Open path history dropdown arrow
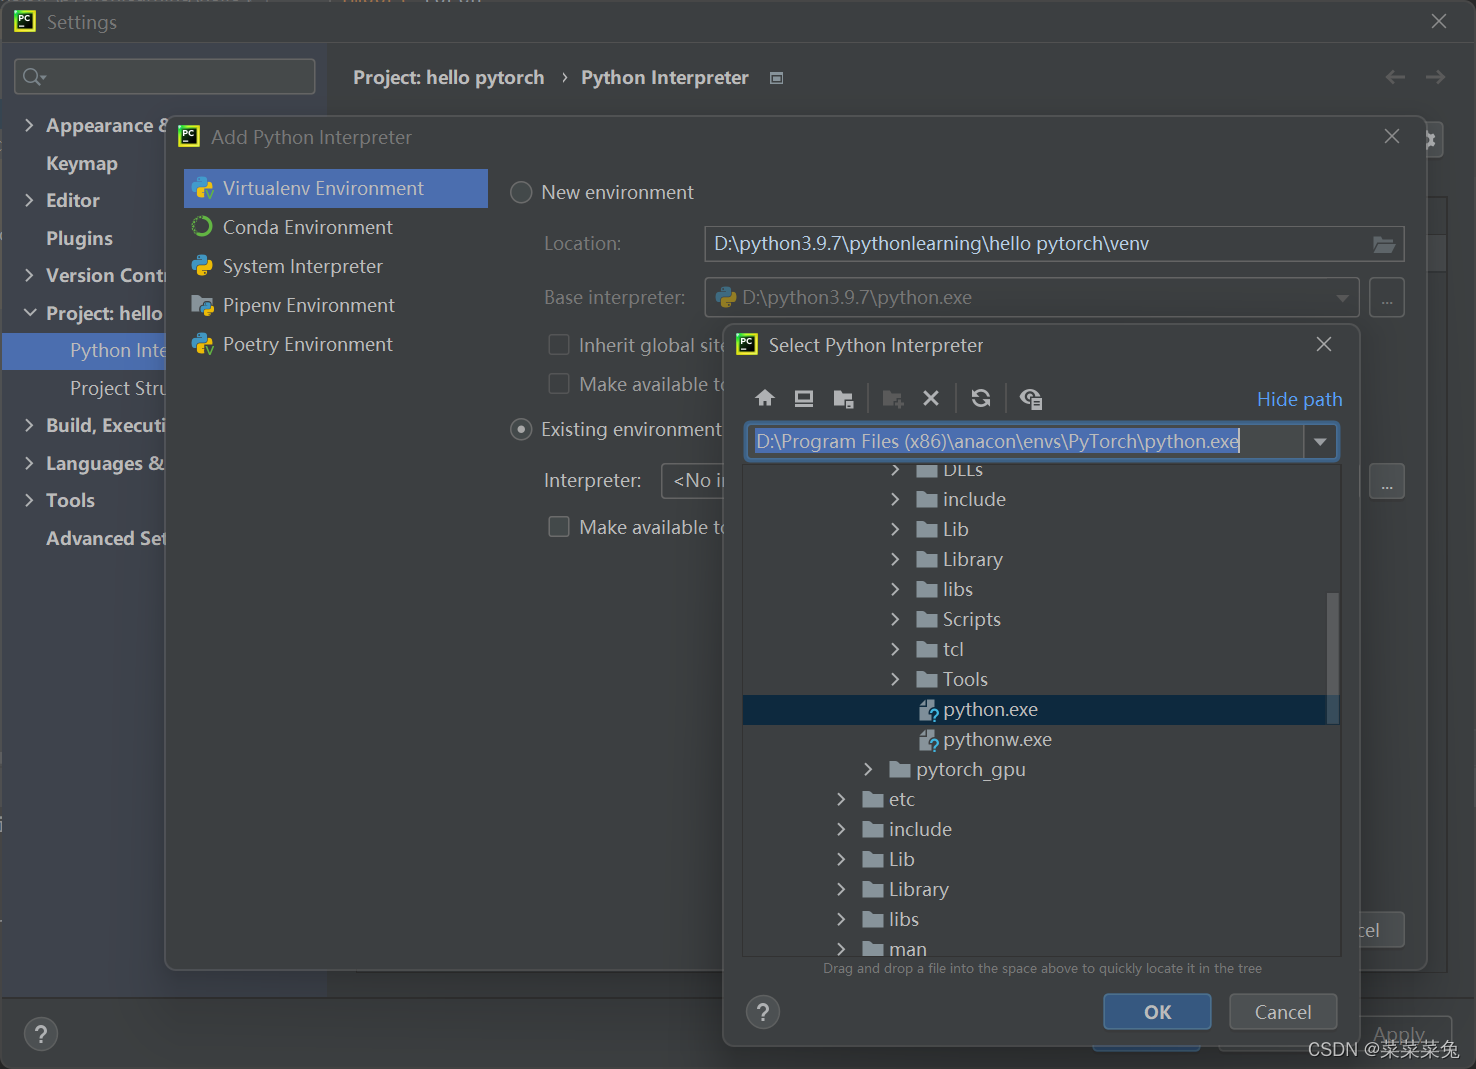Image resolution: width=1476 pixels, height=1069 pixels. coord(1320,441)
